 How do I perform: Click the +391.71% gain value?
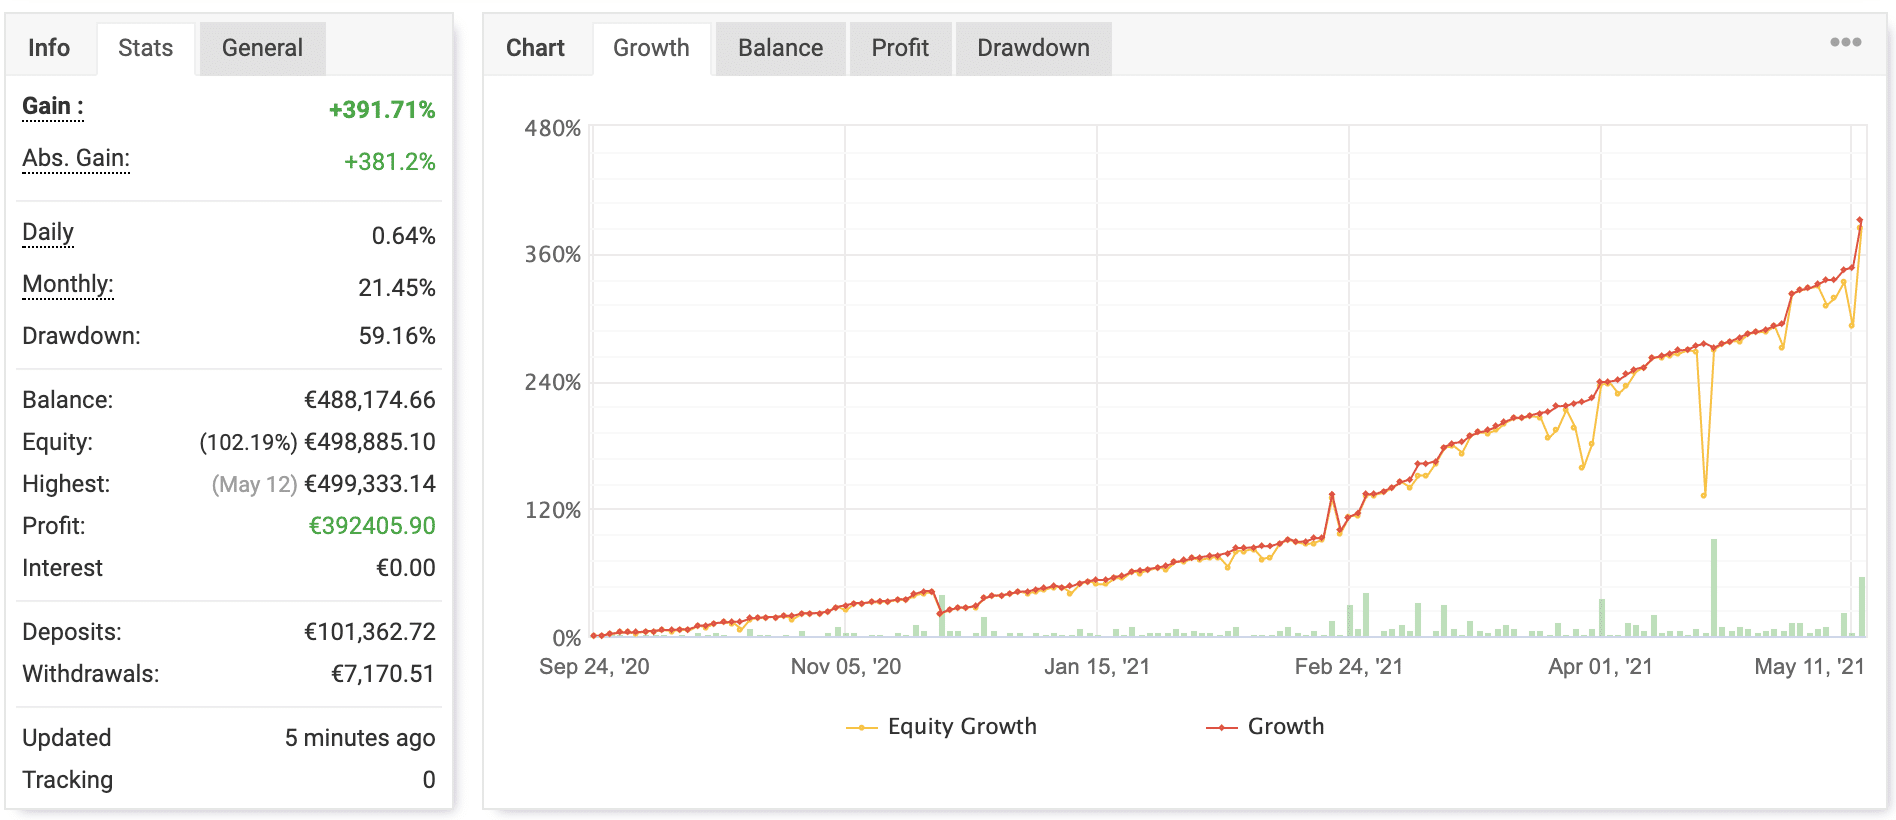click(382, 110)
